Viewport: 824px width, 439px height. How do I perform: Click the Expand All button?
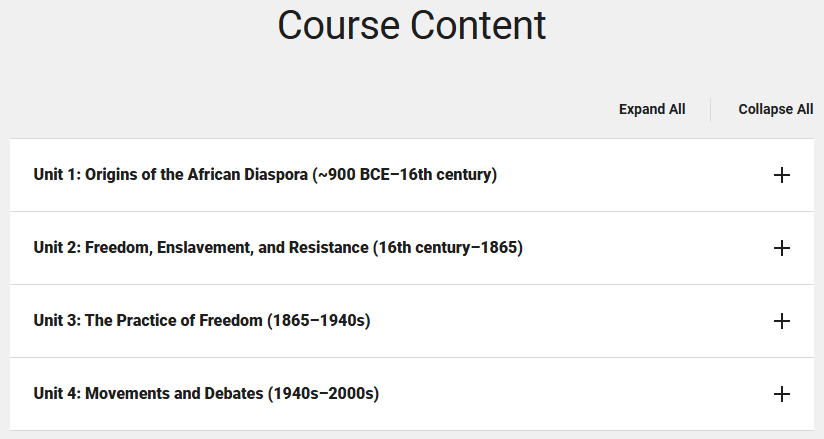click(652, 109)
